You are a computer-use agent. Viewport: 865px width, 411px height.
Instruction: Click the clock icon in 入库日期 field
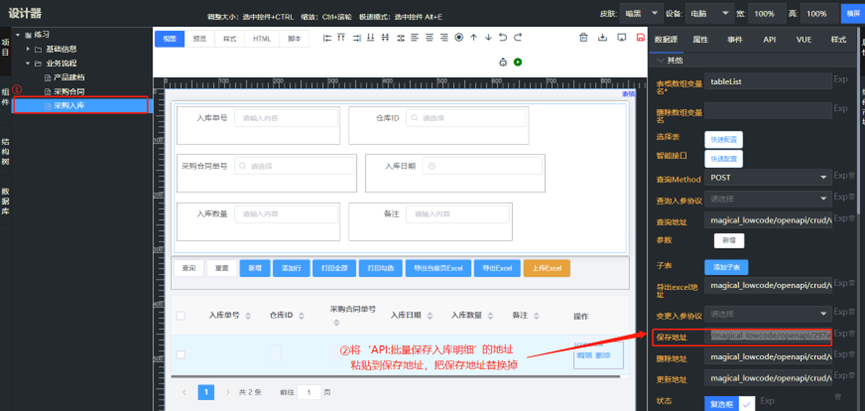point(431,166)
